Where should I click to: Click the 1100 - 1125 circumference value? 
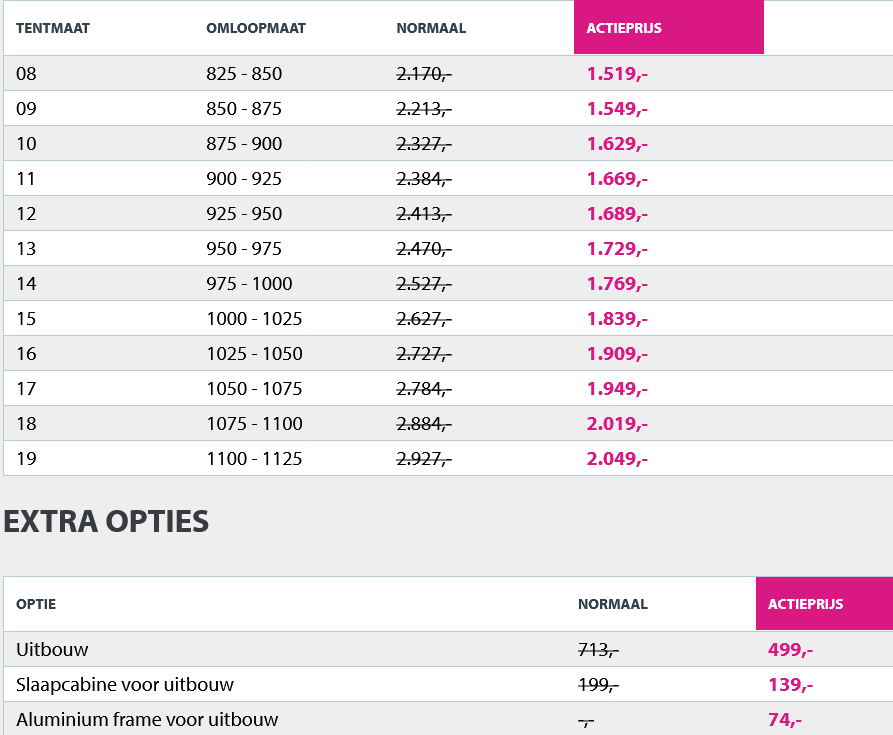[254, 459]
